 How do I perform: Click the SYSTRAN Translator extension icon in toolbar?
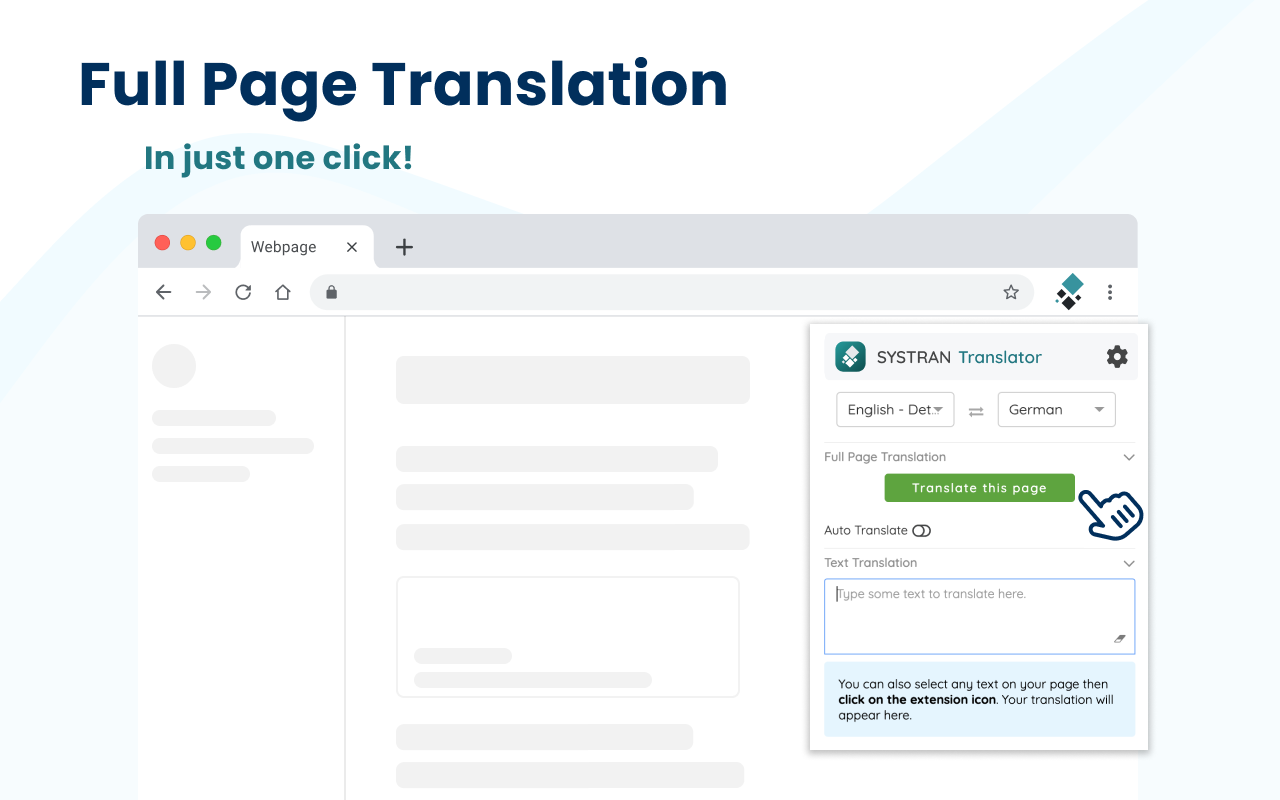[1068, 291]
